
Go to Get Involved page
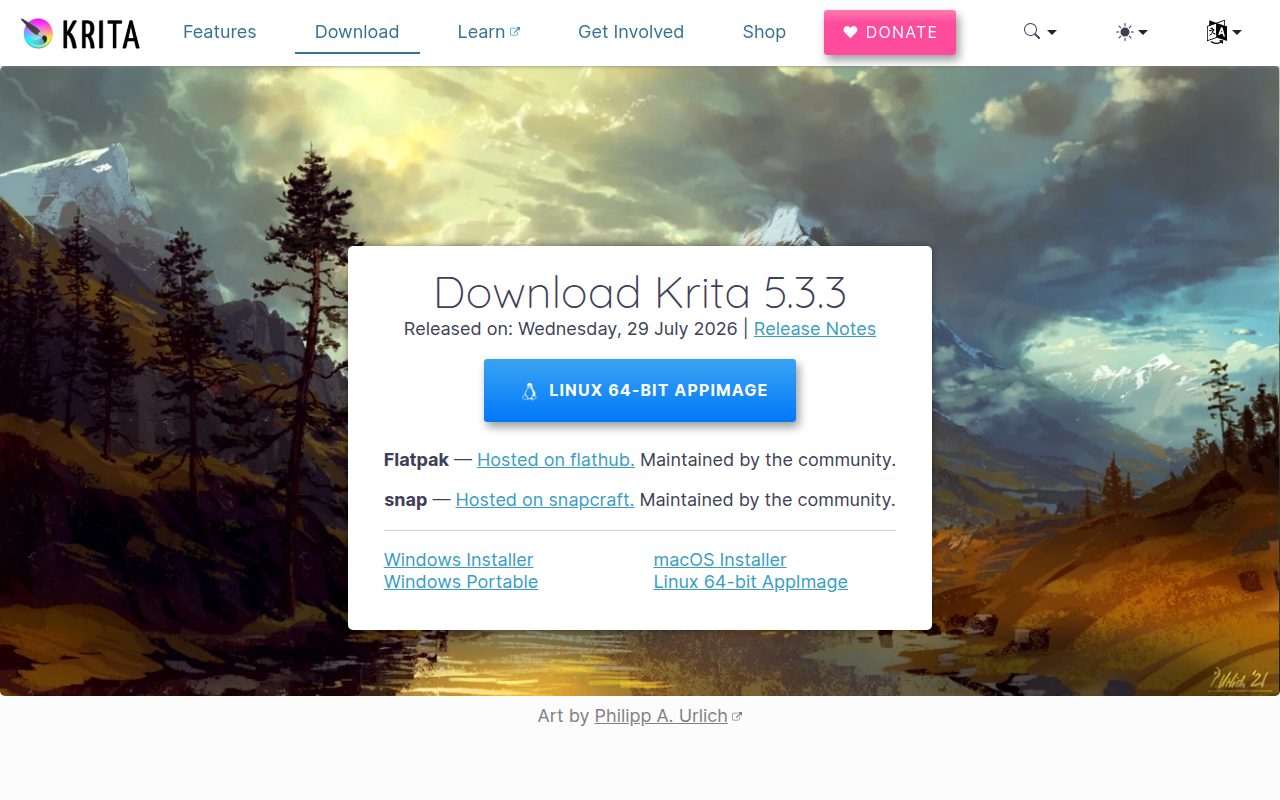[x=631, y=32]
